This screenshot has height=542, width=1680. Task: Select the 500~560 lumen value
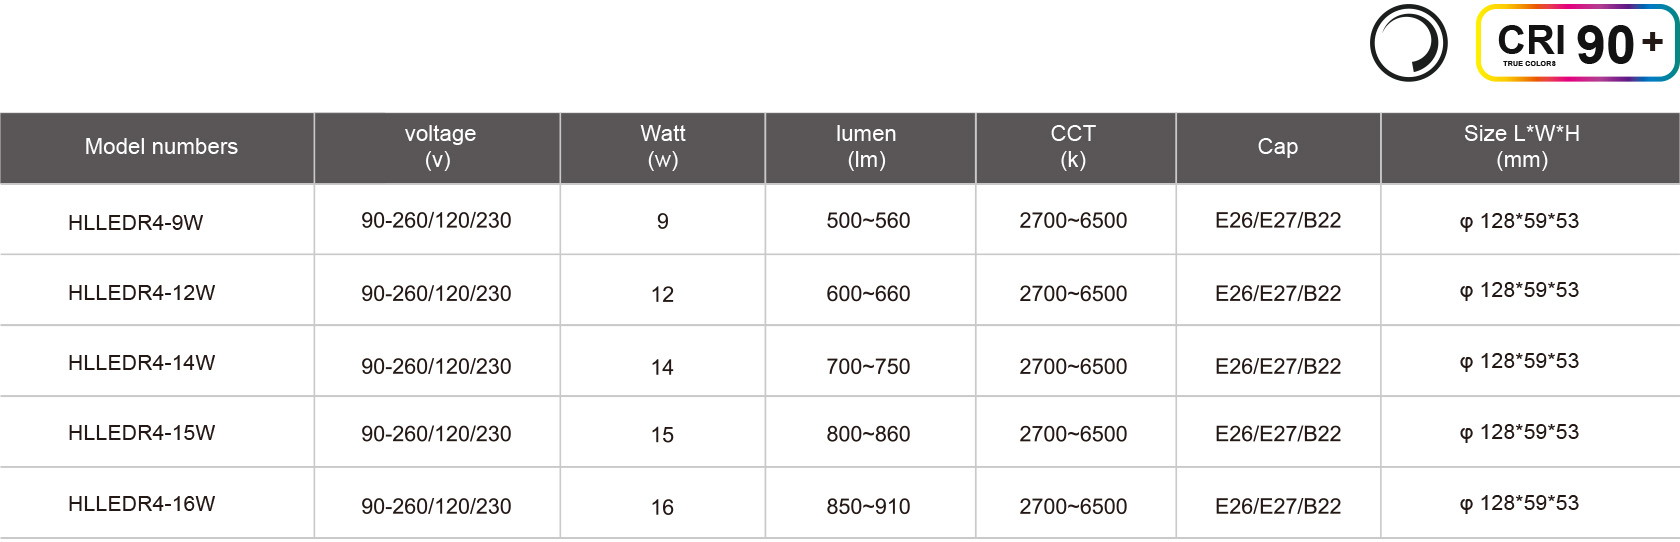click(868, 221)
